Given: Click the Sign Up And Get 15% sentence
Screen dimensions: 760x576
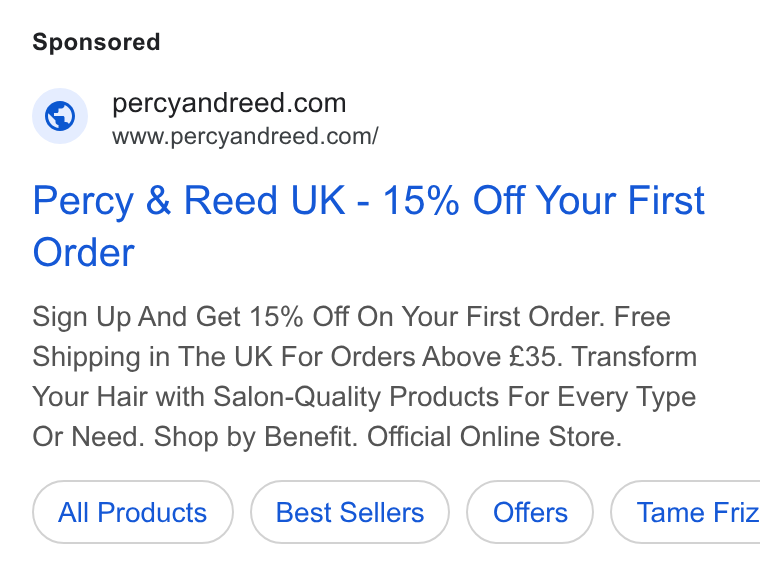Looking at the screenshot, I should (319, 317).
